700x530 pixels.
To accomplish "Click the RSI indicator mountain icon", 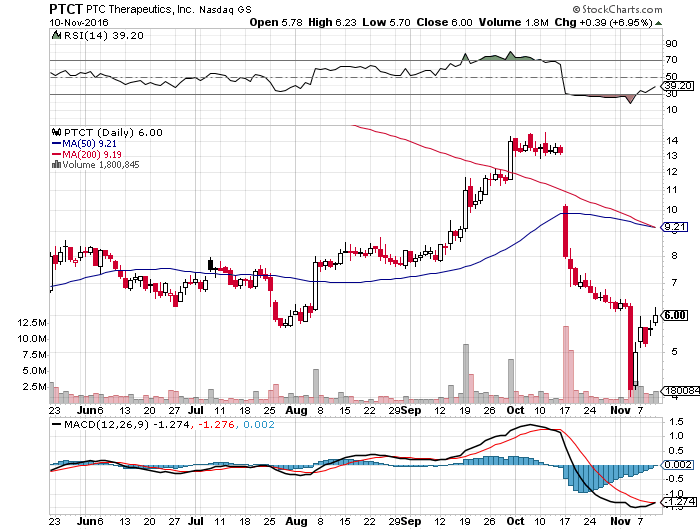I will click(x=56, y=35).
